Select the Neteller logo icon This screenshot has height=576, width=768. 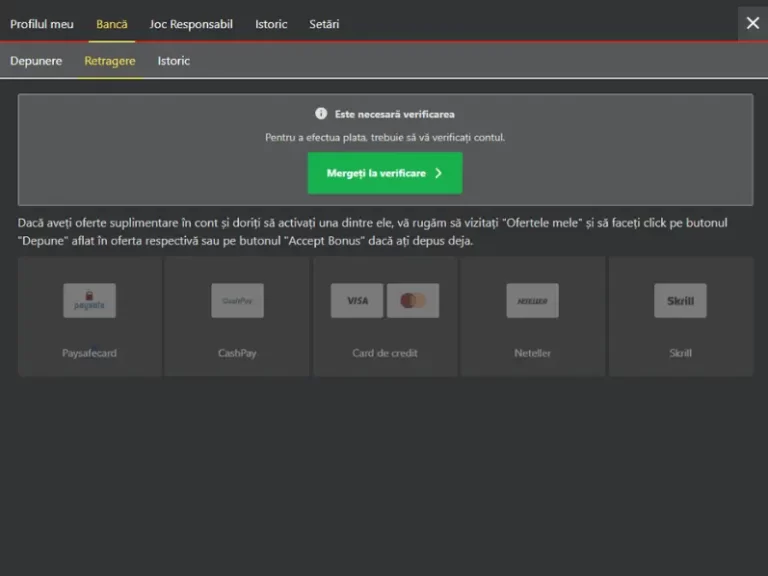click(x=532, y=300)
